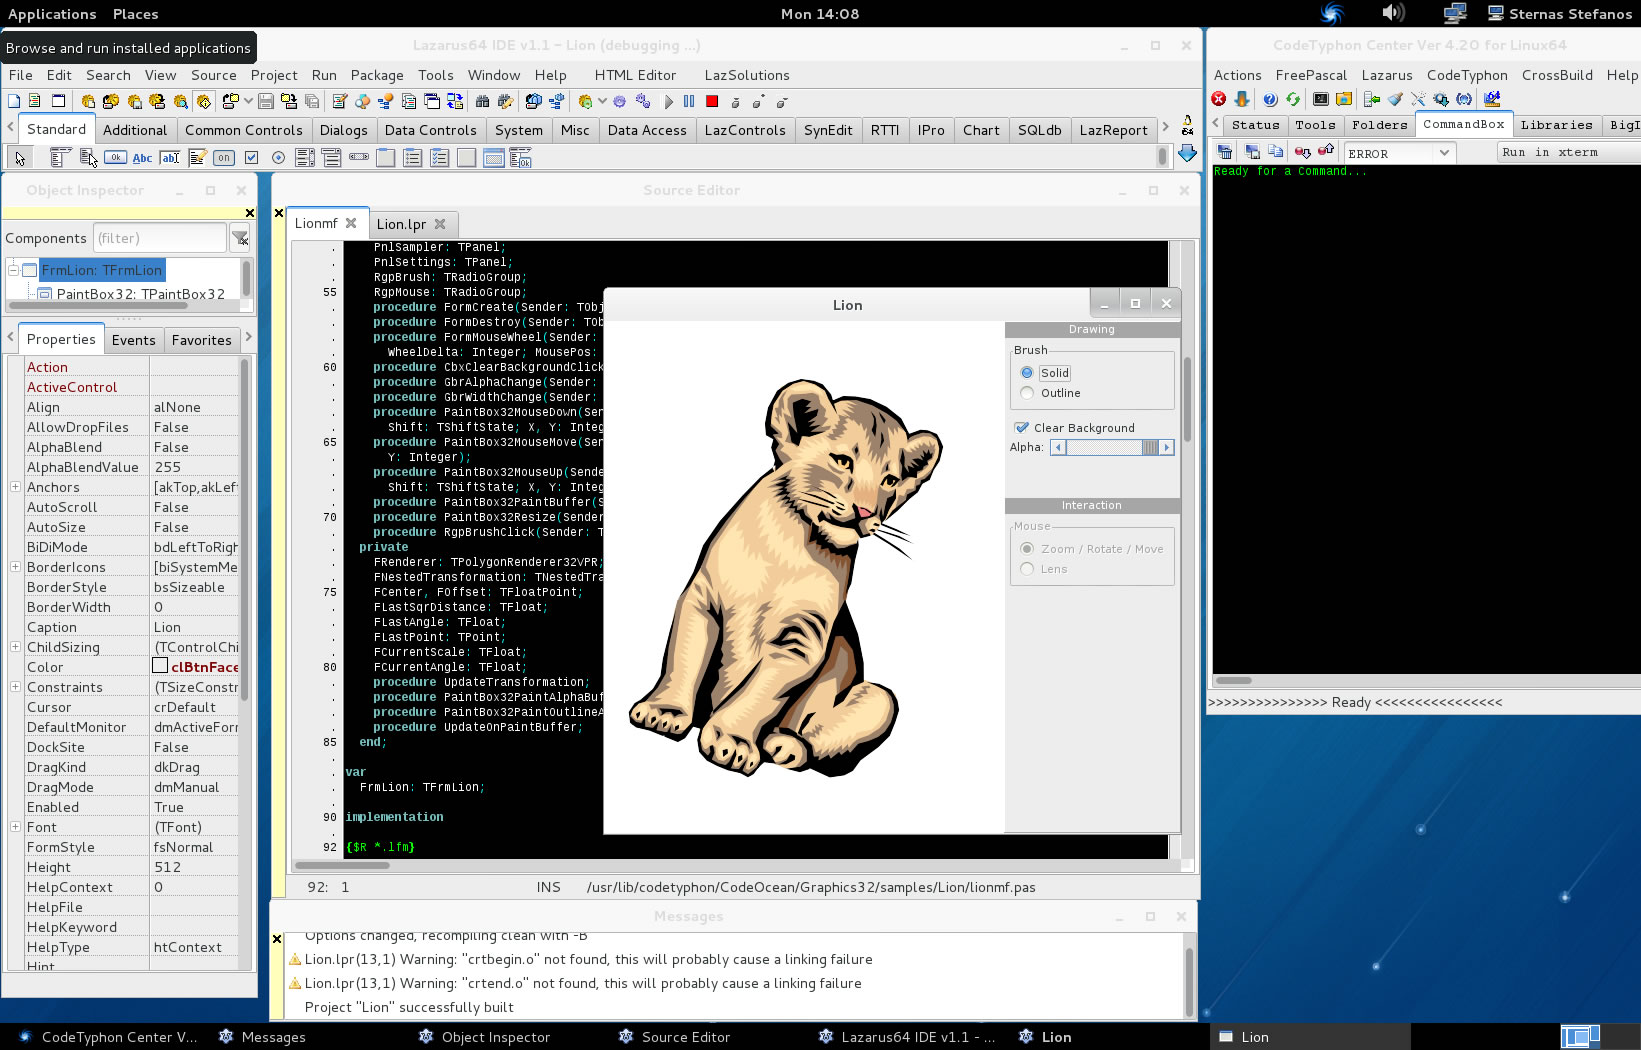Pick the TMemo component icon

click(197, 157)
